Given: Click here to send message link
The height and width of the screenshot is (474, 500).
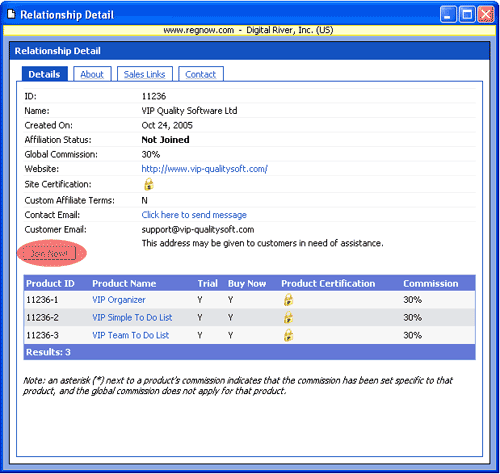Looking at the screenshot, I should click(194, 215).
